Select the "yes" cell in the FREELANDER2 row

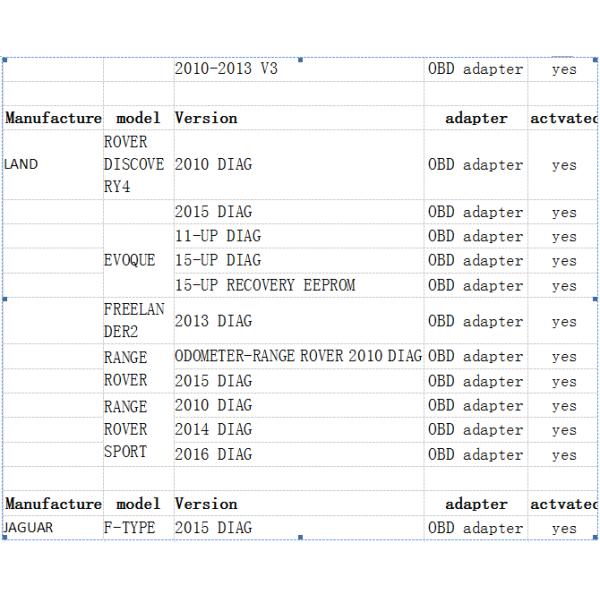point(564,322)
